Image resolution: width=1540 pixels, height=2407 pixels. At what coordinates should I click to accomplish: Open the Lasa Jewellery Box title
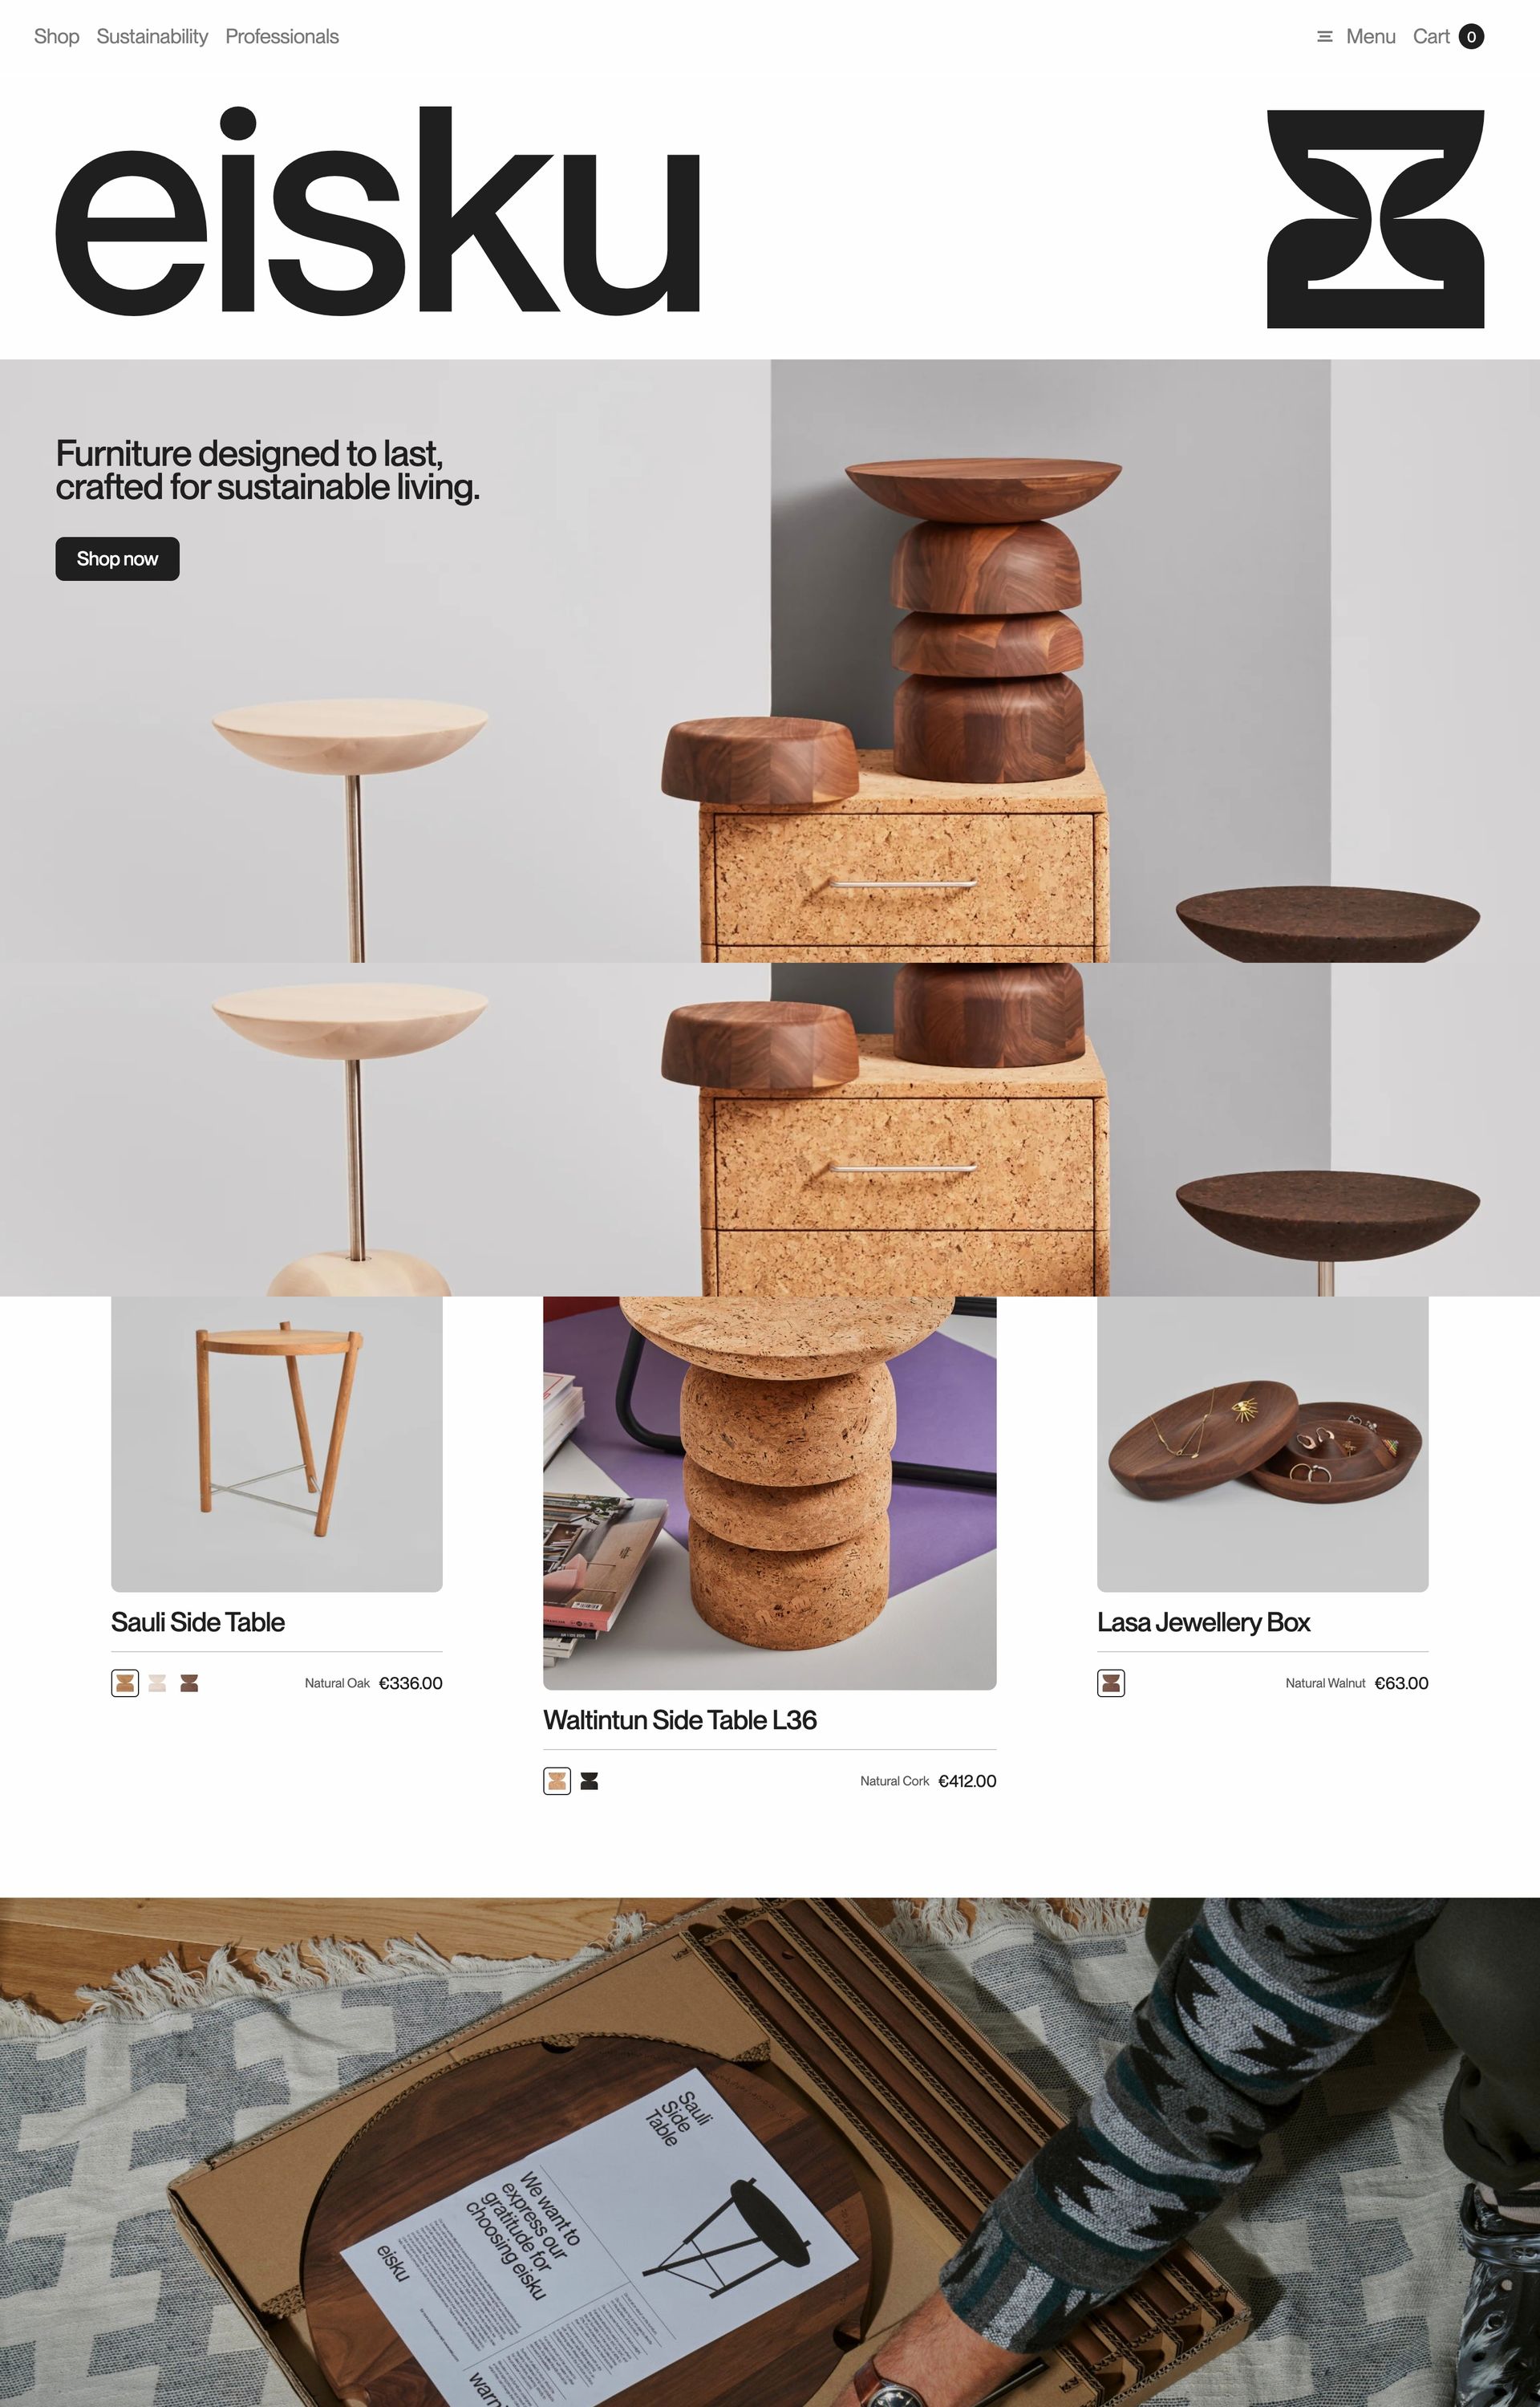[x=1204, y=1622]
